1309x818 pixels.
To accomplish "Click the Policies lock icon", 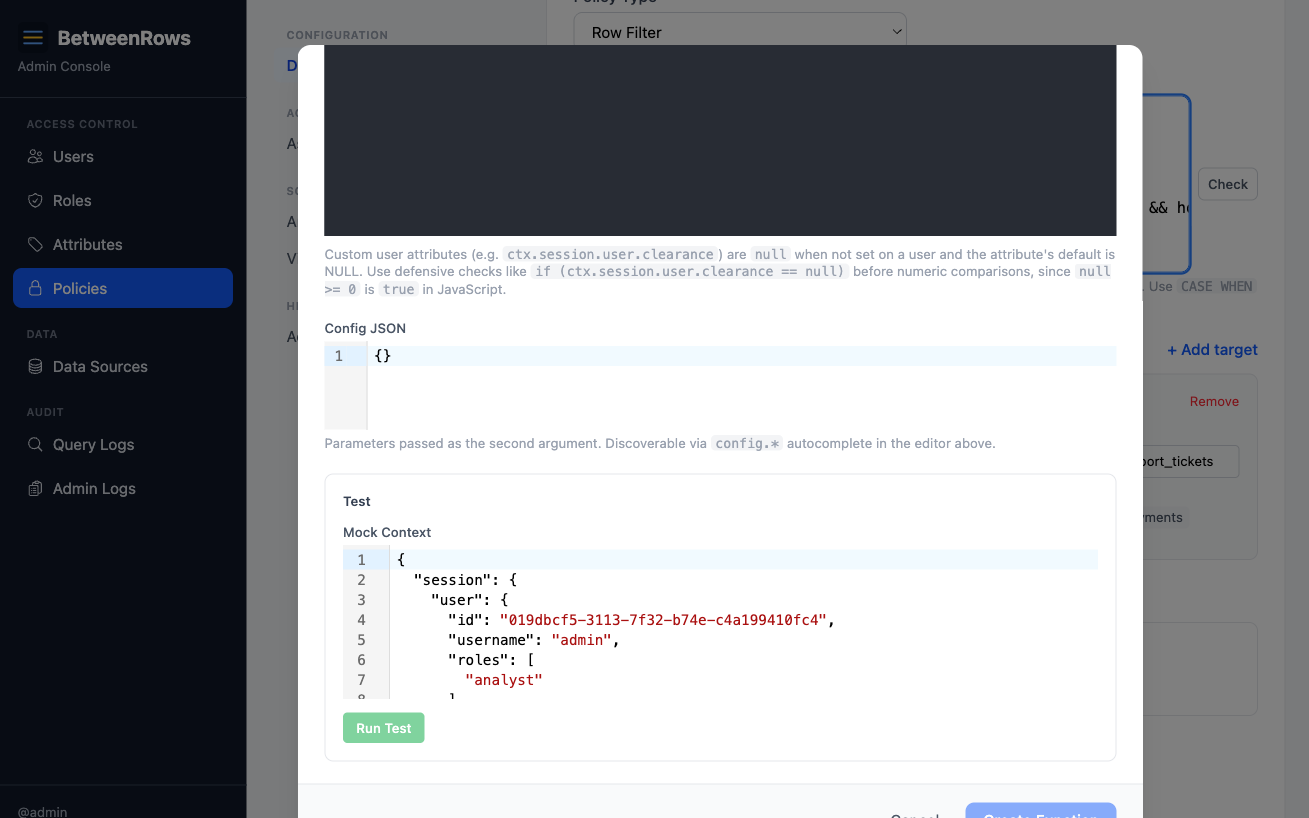I will coord(35,289).
